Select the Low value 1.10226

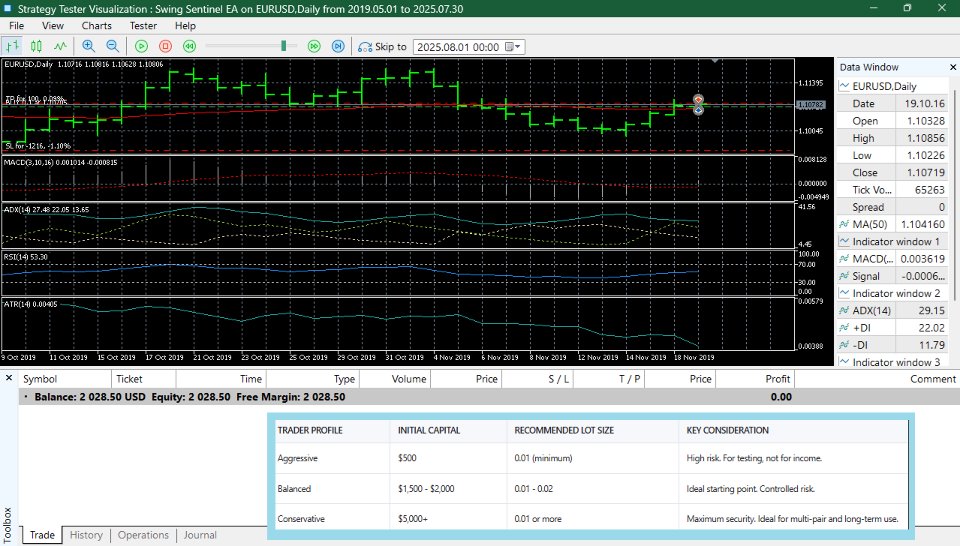tap(926, 155)
